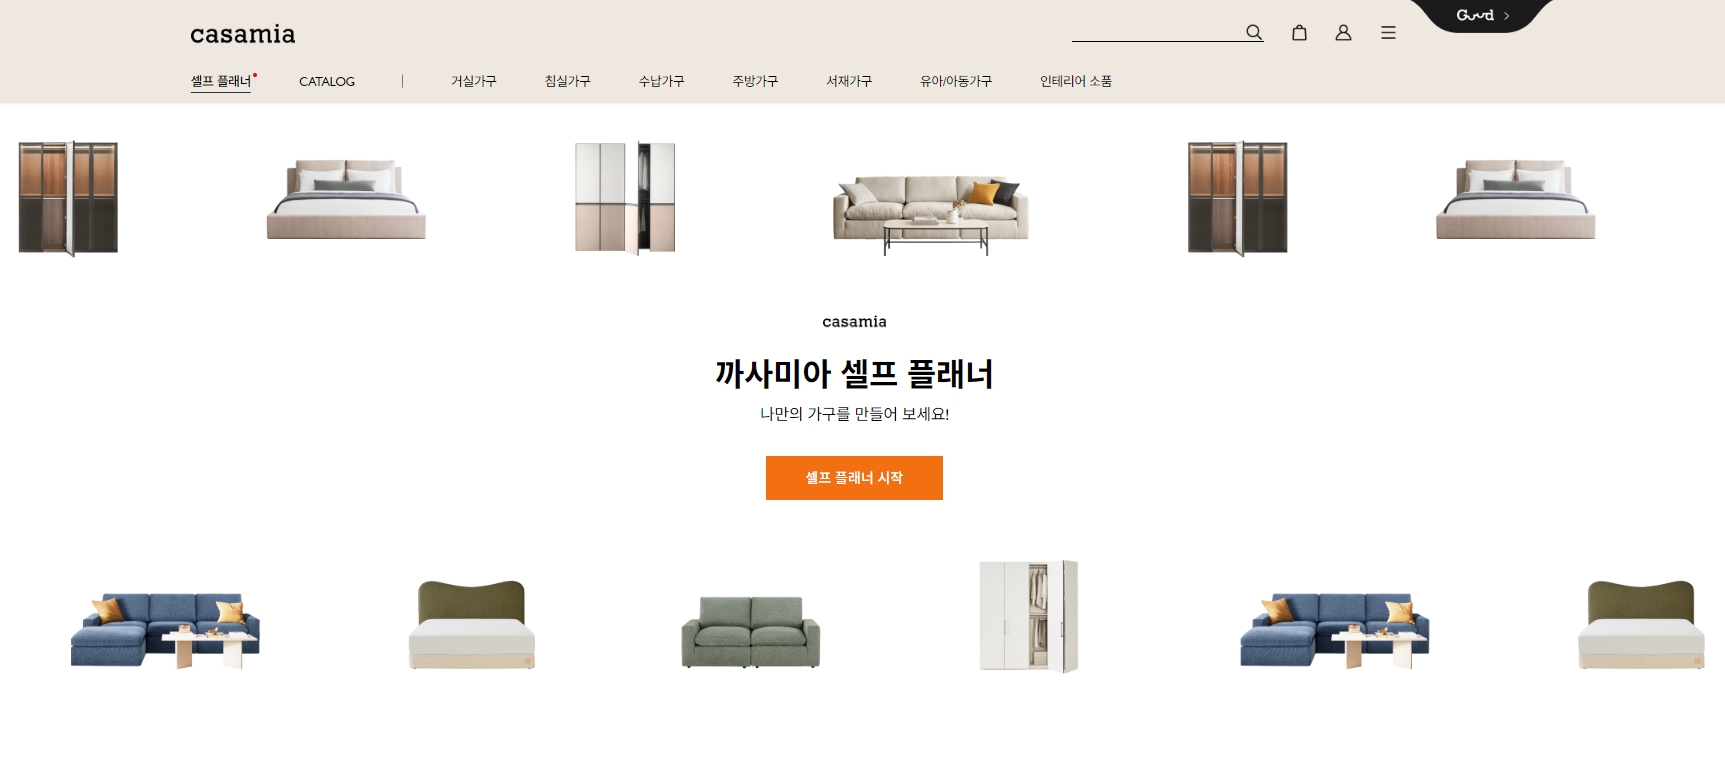
Task: Go to 서재가구 category
Action: [x=849, y=81]
